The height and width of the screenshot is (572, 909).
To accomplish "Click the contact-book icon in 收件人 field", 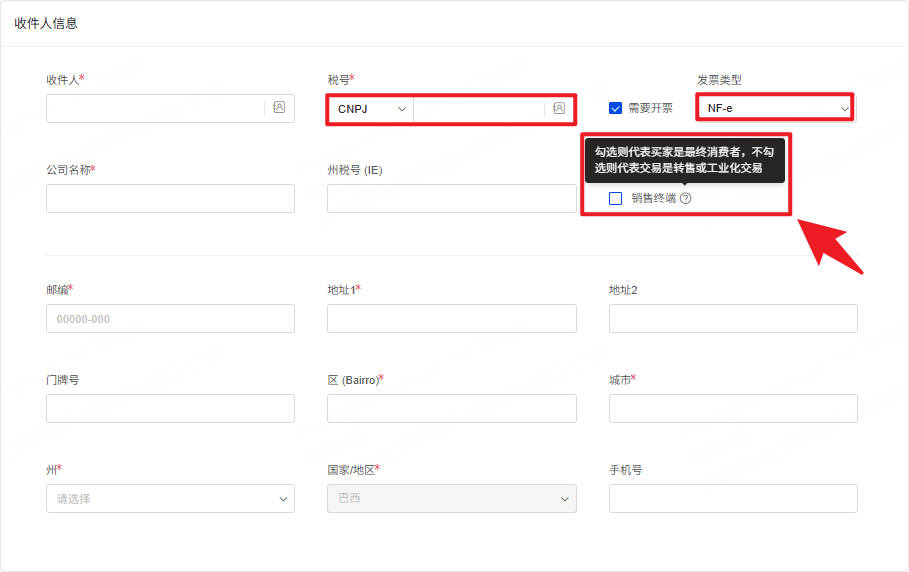I will (x=279, y=108).
